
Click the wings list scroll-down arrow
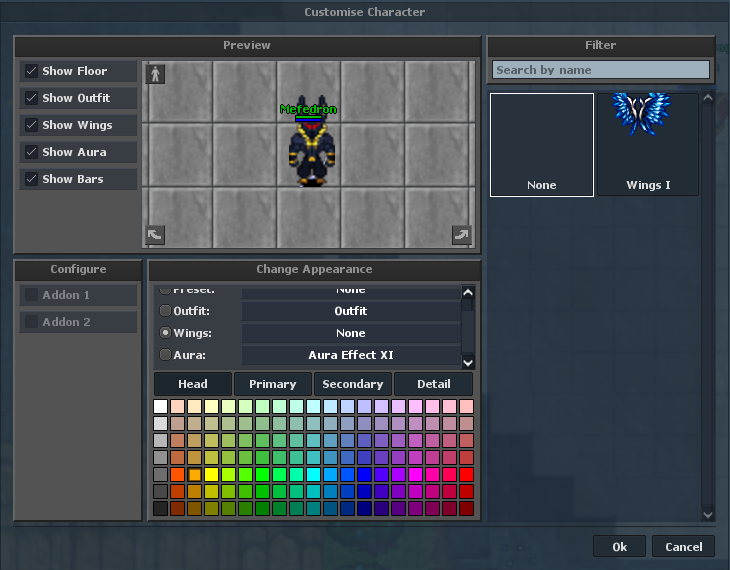tap(708, 515)
